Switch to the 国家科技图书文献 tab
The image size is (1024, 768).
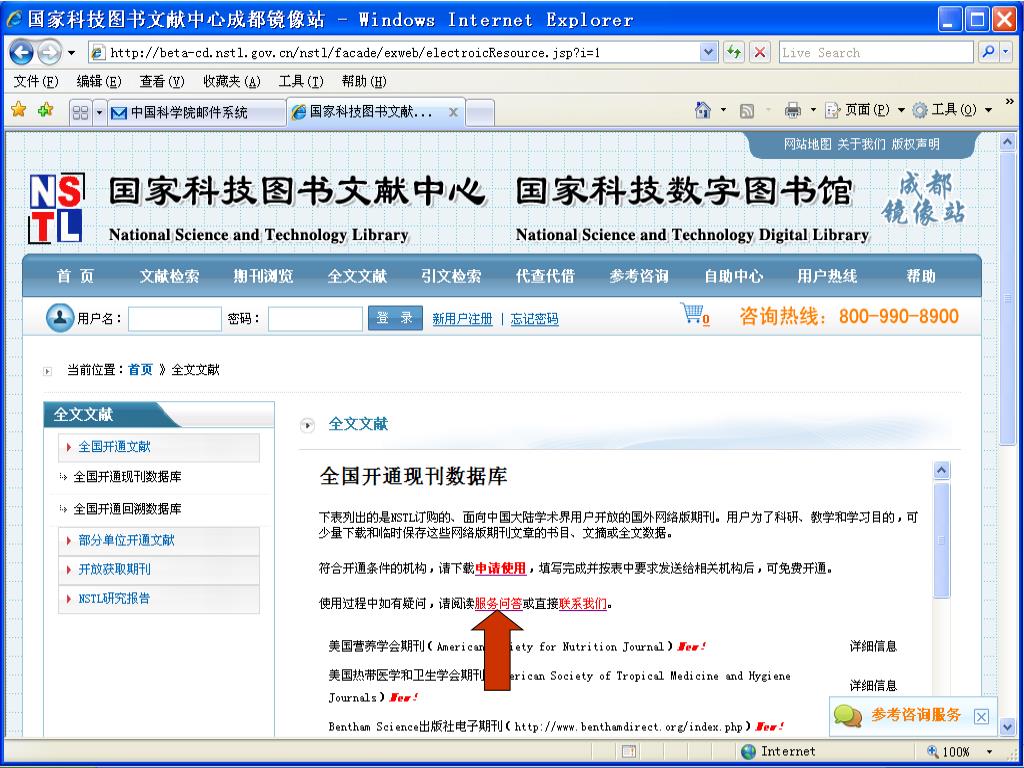tap(371, 112)
